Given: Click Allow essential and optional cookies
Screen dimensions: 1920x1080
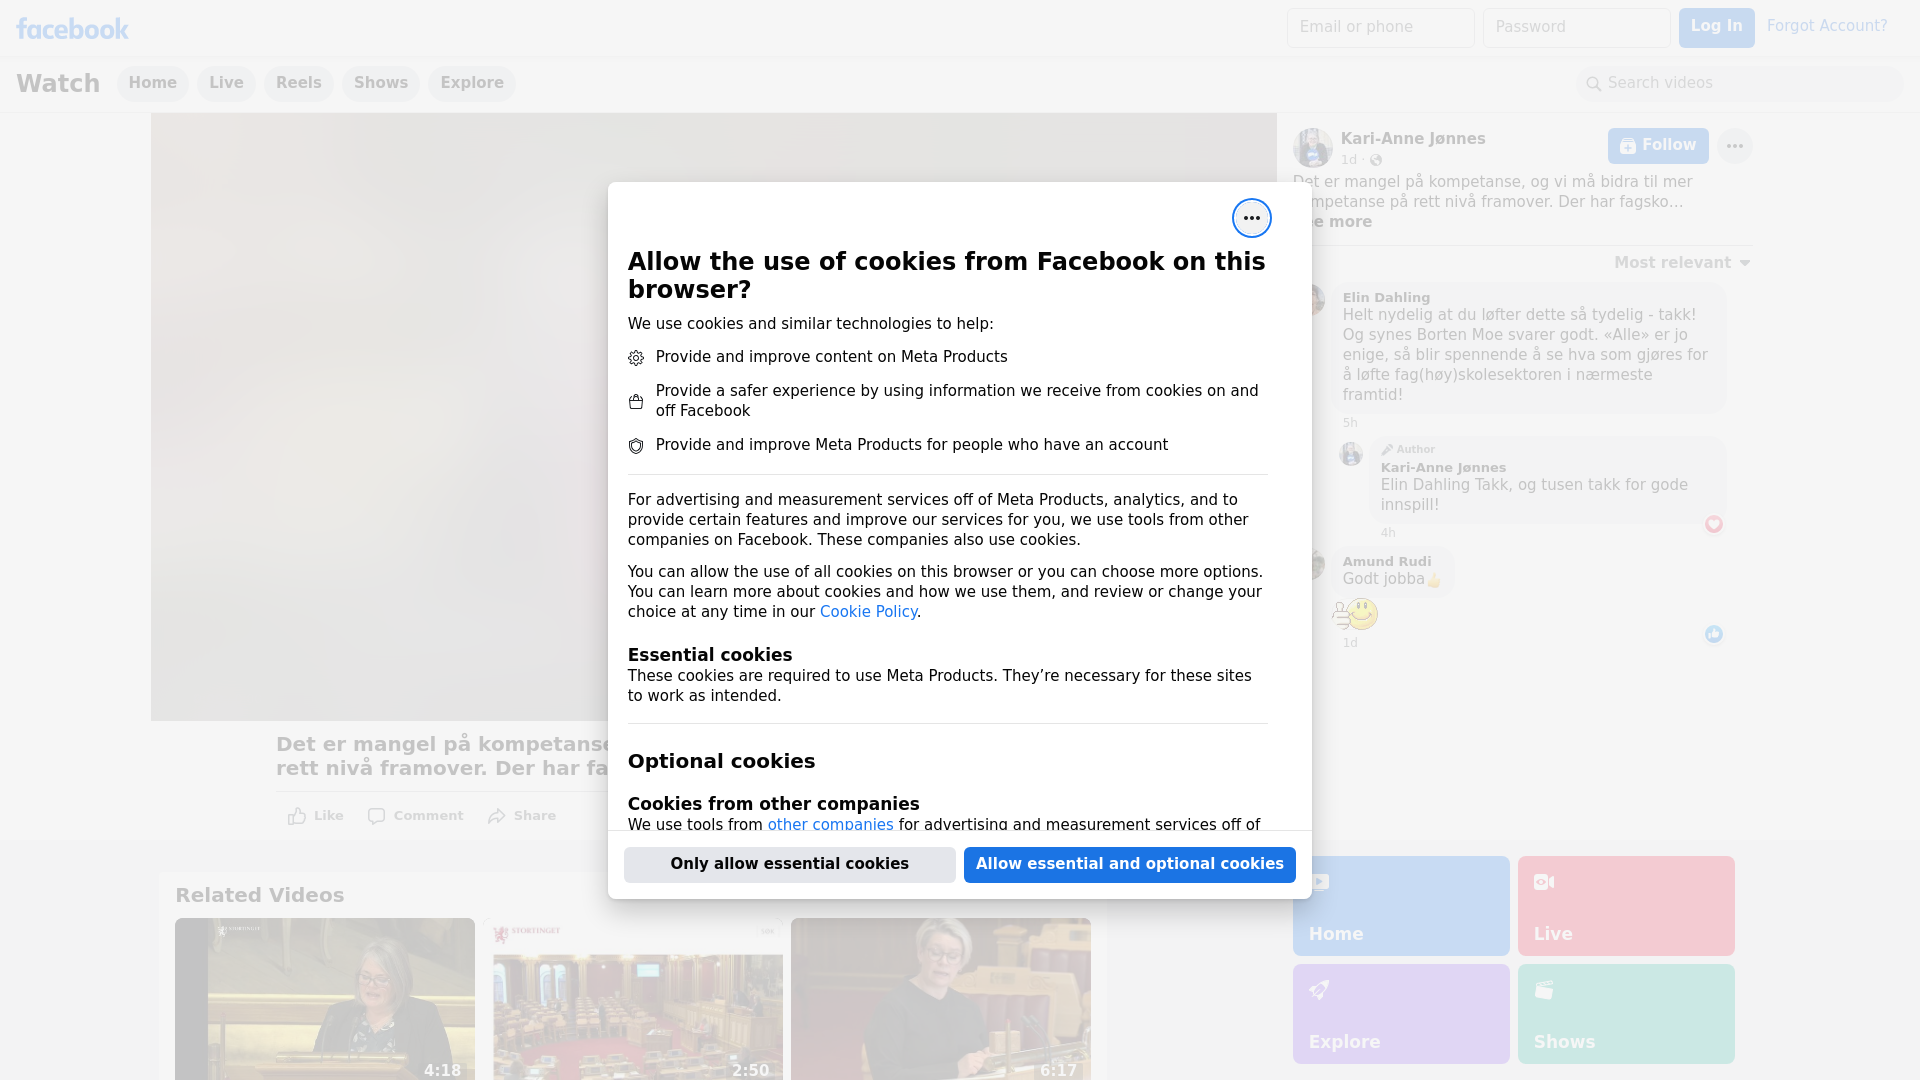Looking at the screenshot, I should (1129, 865).
